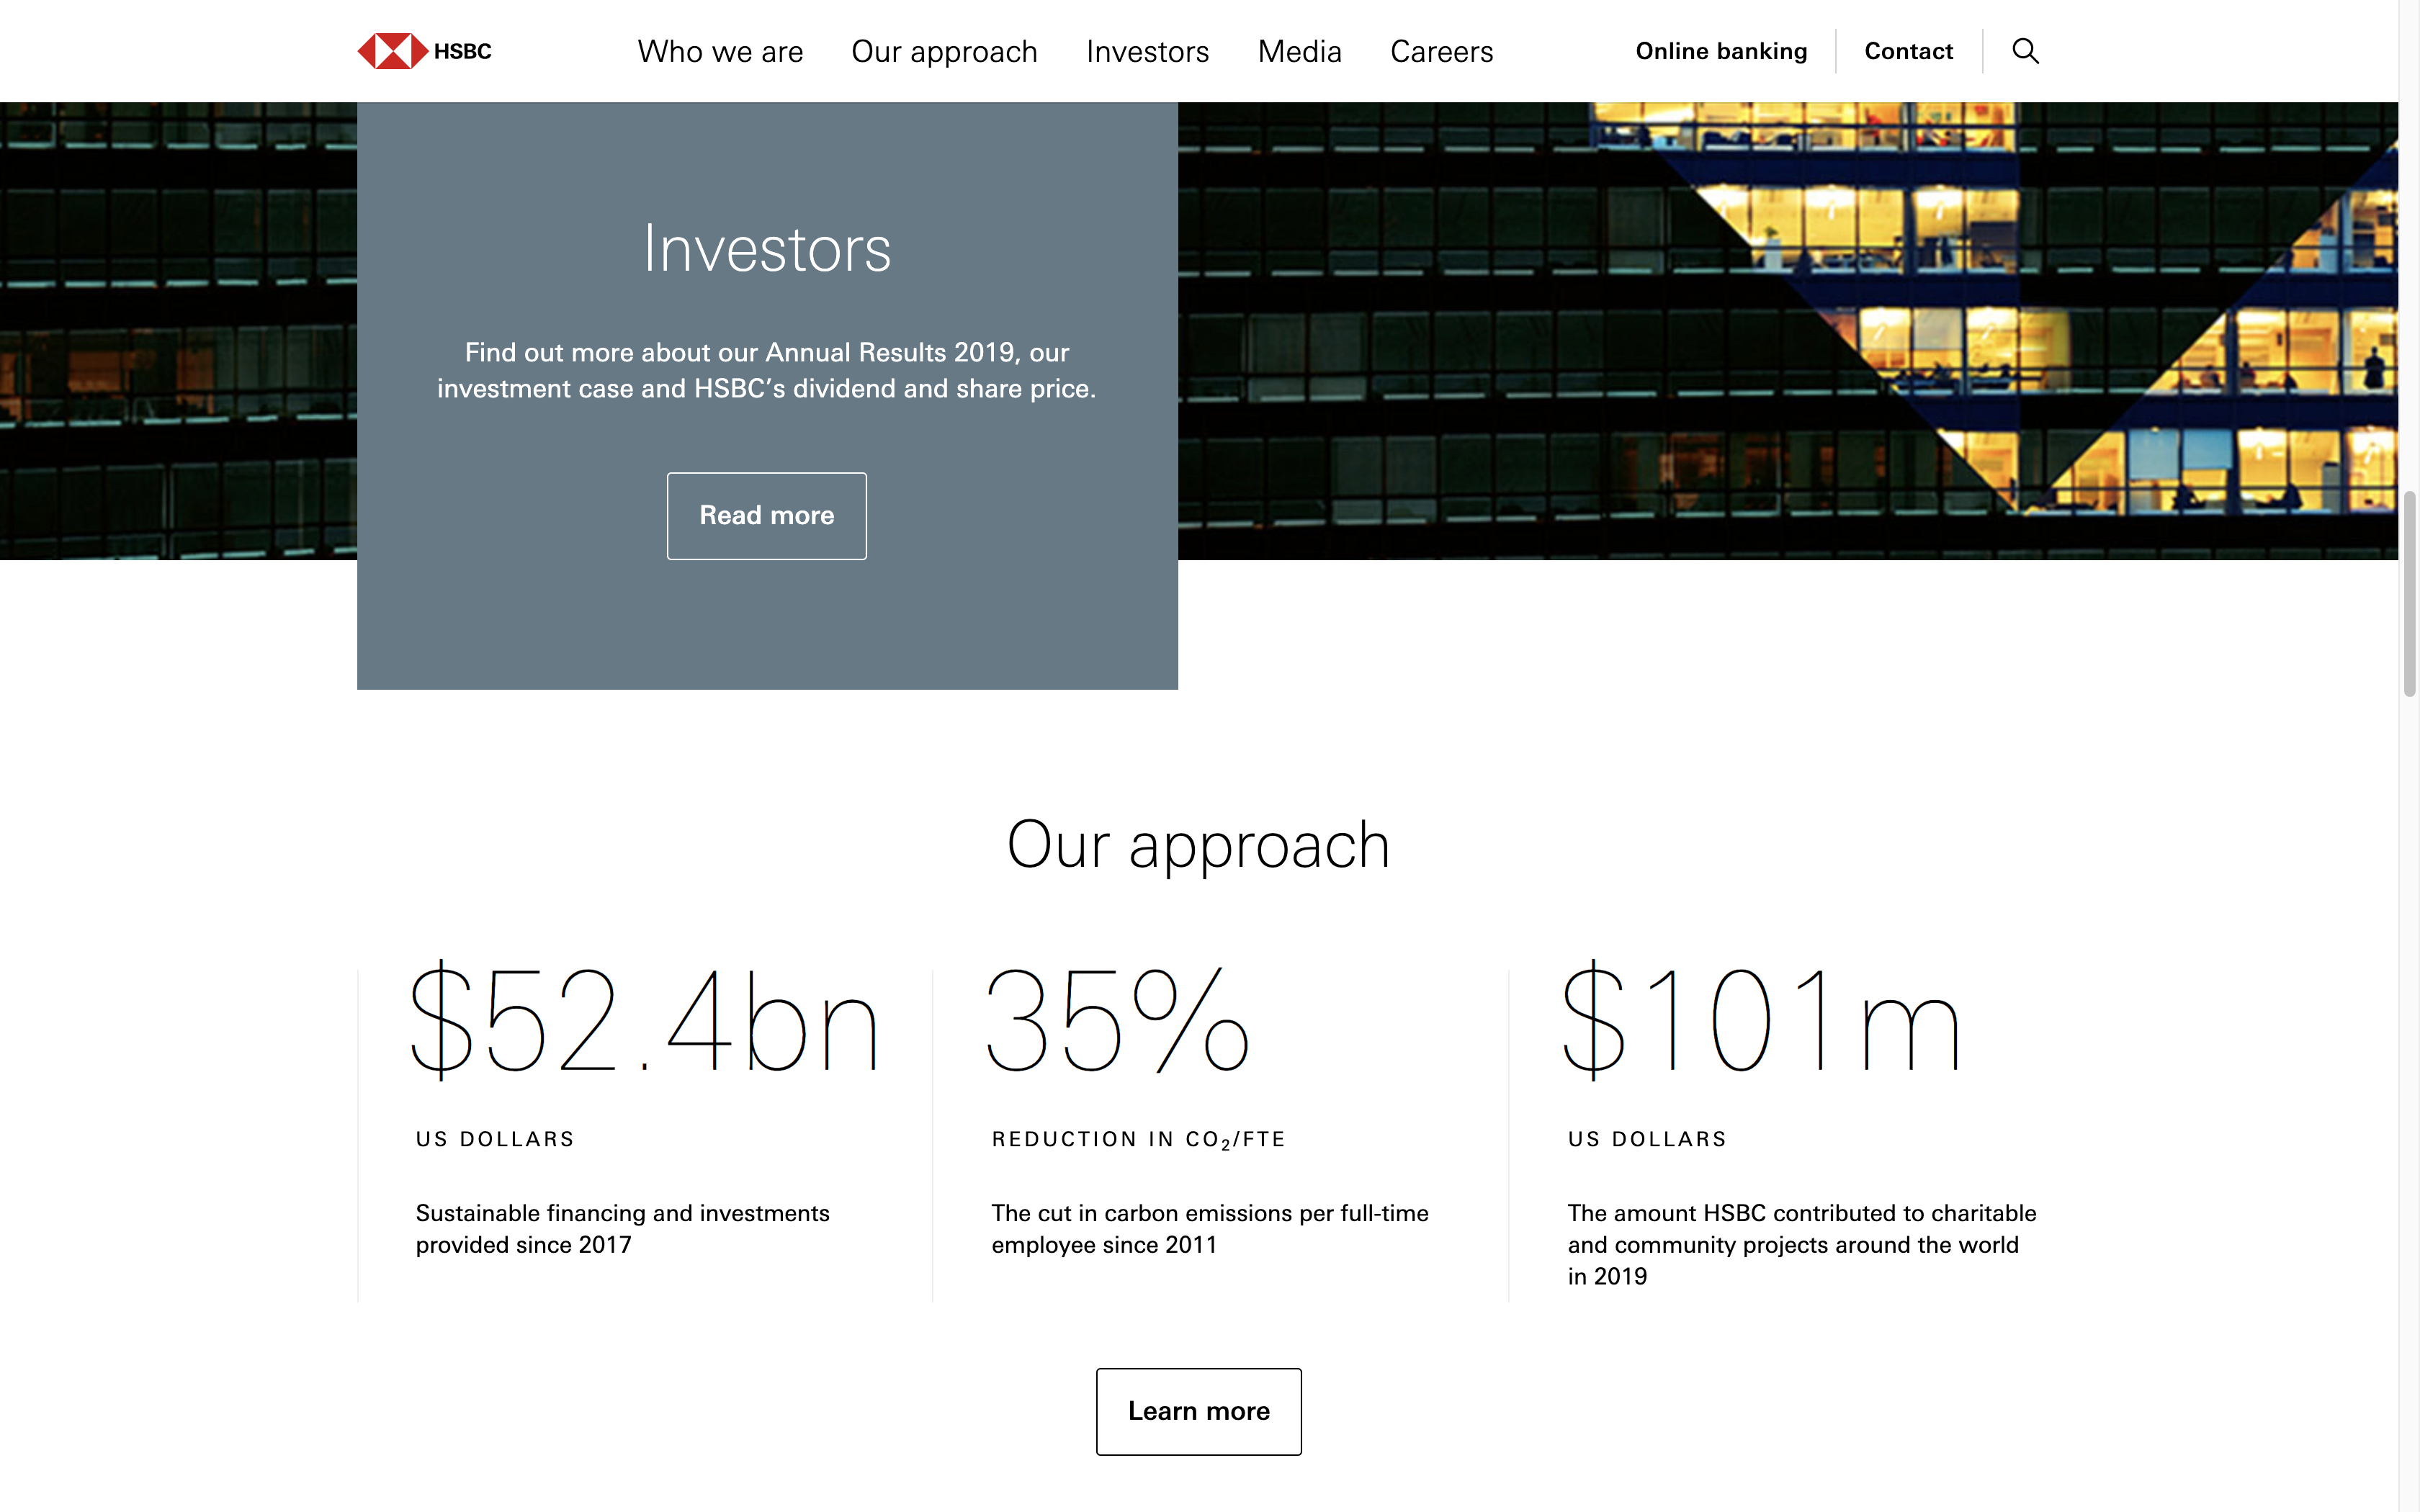2420x1512 pixels.
Task: Open the Our approach navigation menu
Action: tap(944, 52)
